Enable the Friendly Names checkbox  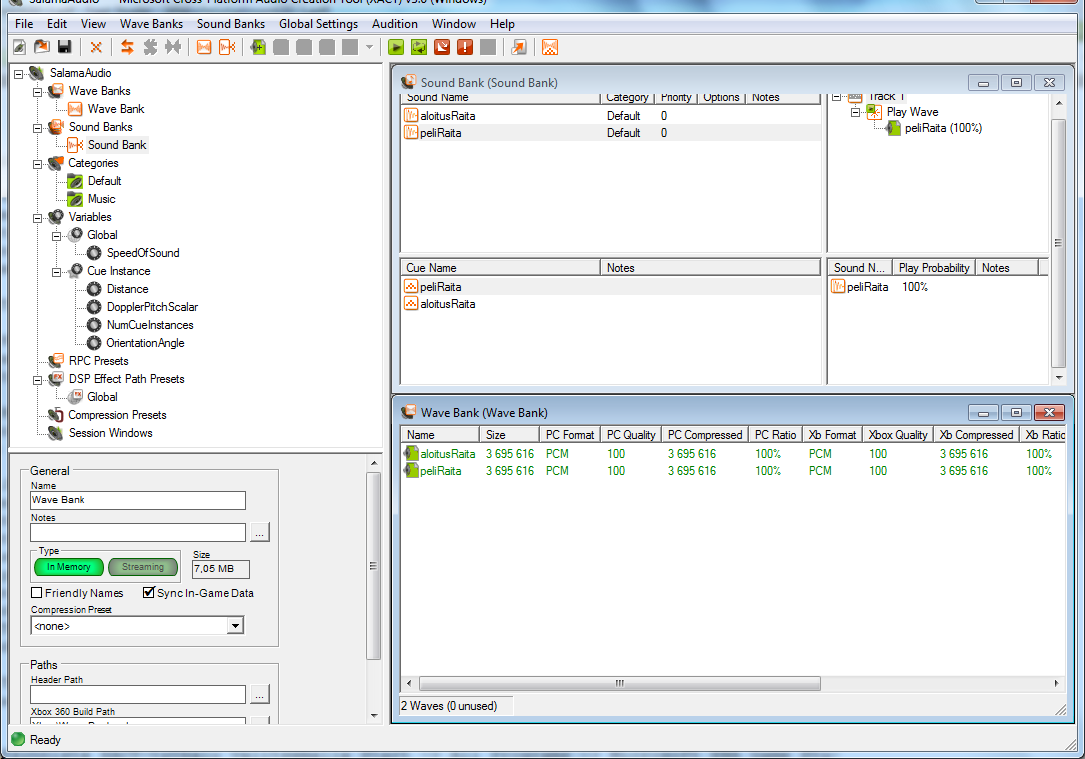point(37,593)
